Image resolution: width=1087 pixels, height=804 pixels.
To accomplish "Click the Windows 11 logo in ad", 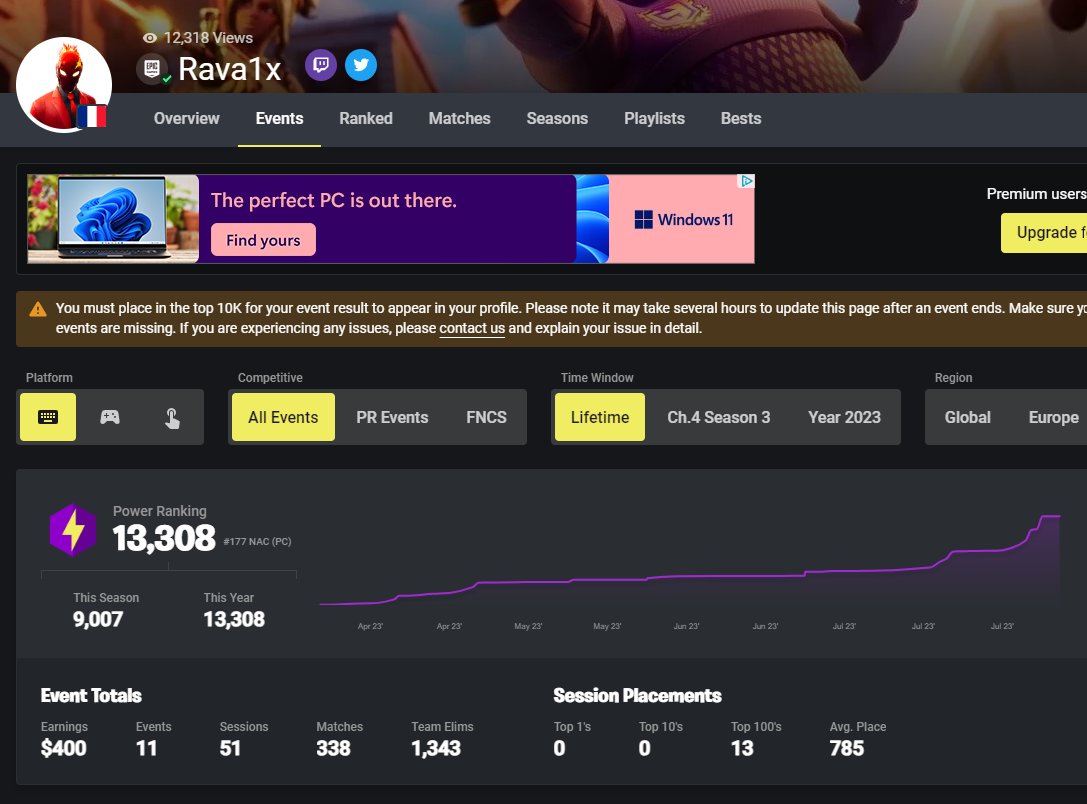I will 684,220.
